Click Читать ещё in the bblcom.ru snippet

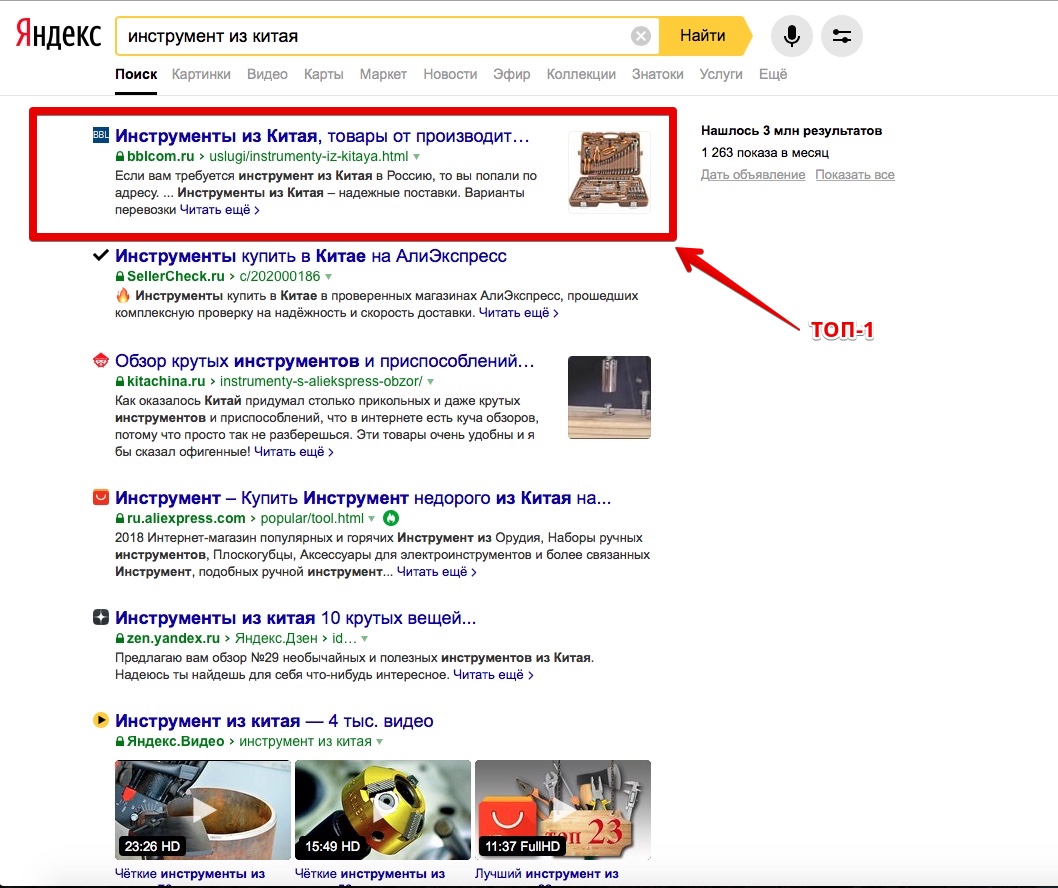point(219,210)
